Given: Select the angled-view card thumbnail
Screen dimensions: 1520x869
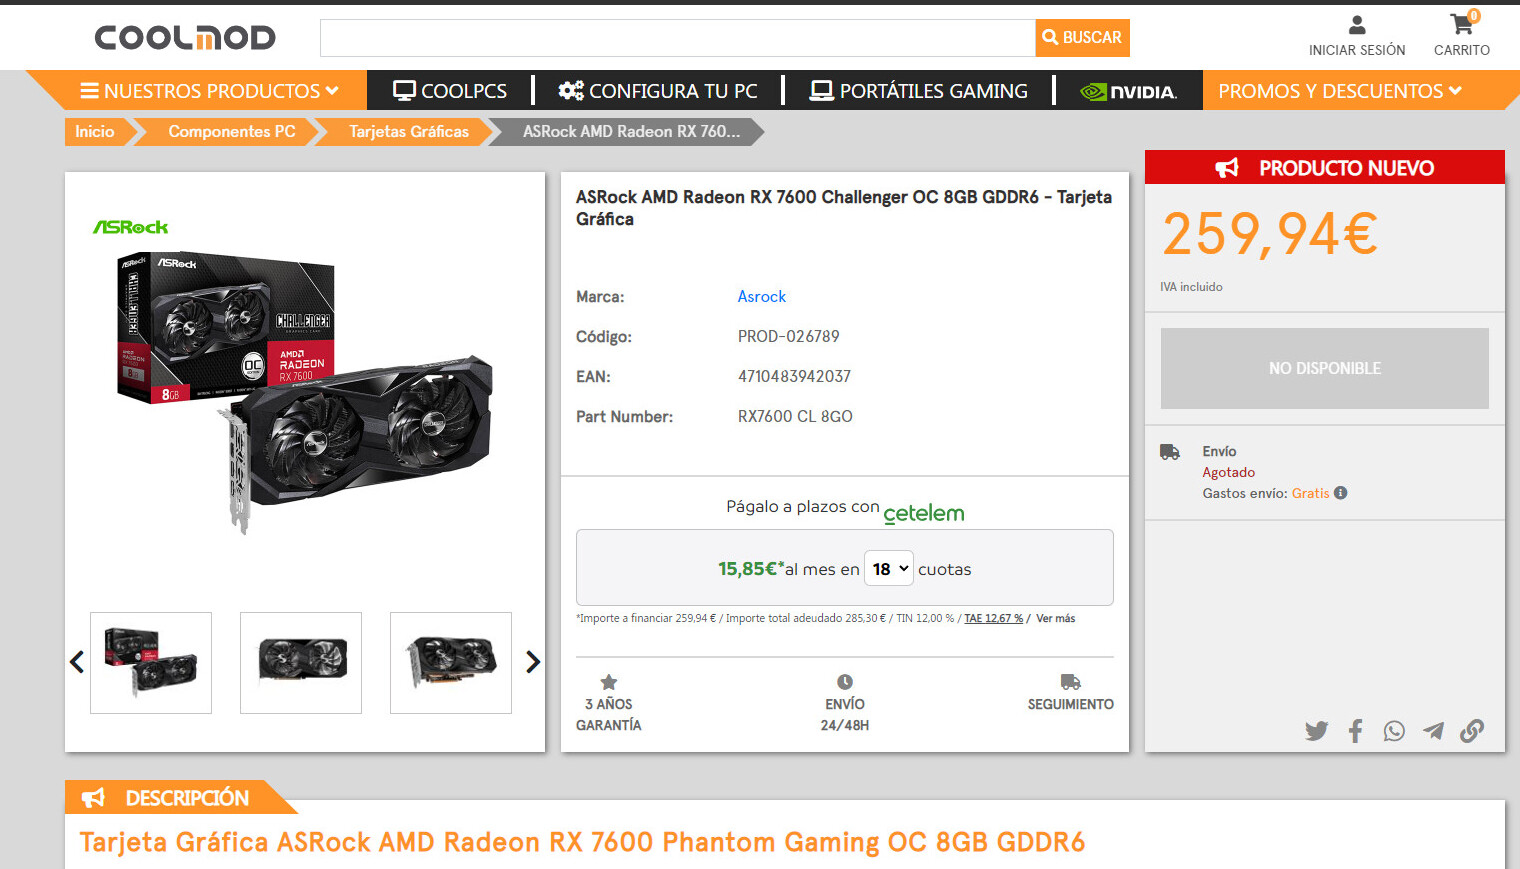Looking at the screenshot, I should (451, 663).
